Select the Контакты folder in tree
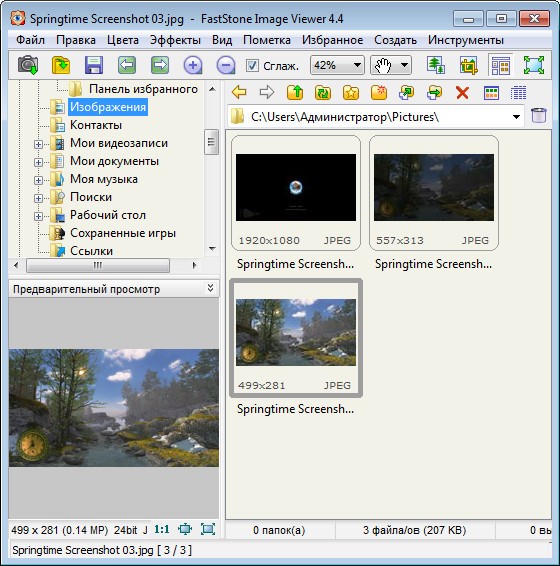 click(96, 125)
